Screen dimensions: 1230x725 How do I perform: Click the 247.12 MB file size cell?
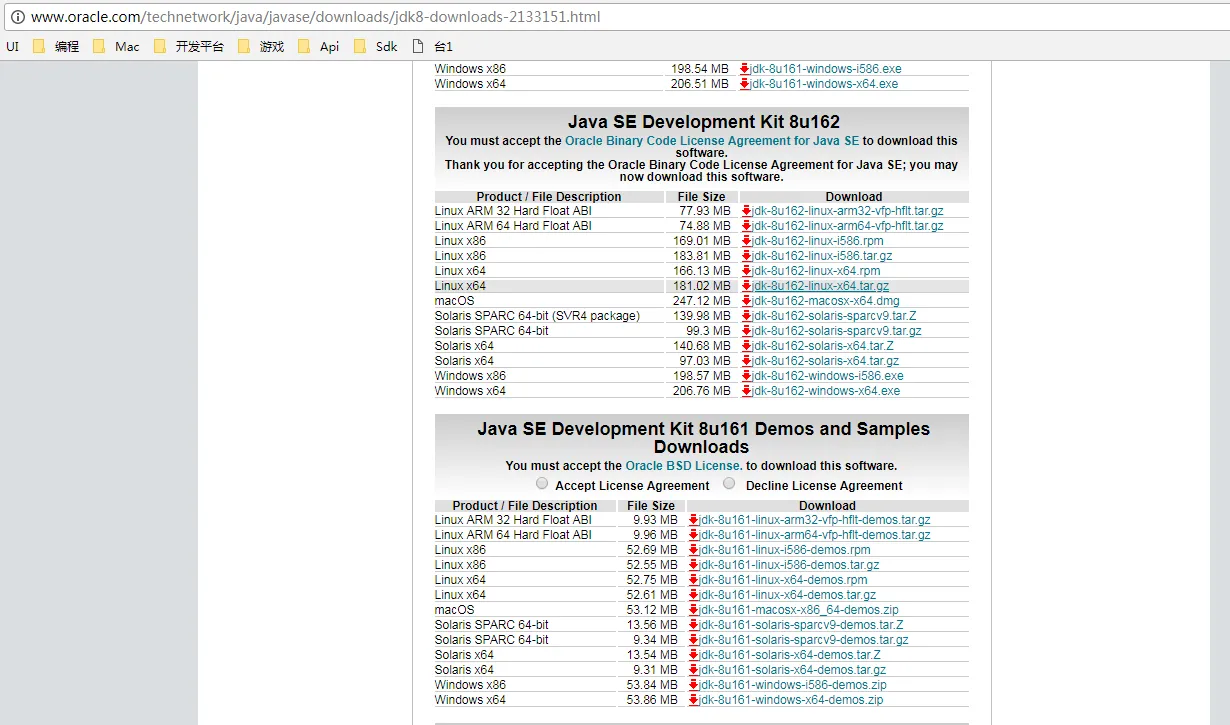click(x=702, y=301)
